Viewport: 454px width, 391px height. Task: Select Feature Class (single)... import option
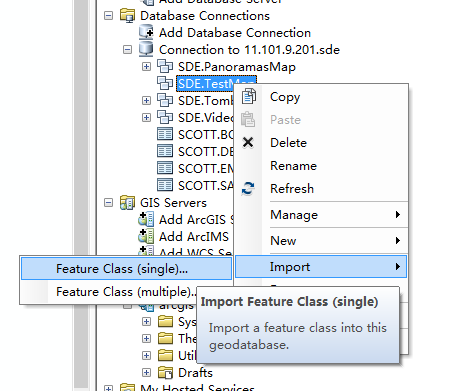(126, 269)
